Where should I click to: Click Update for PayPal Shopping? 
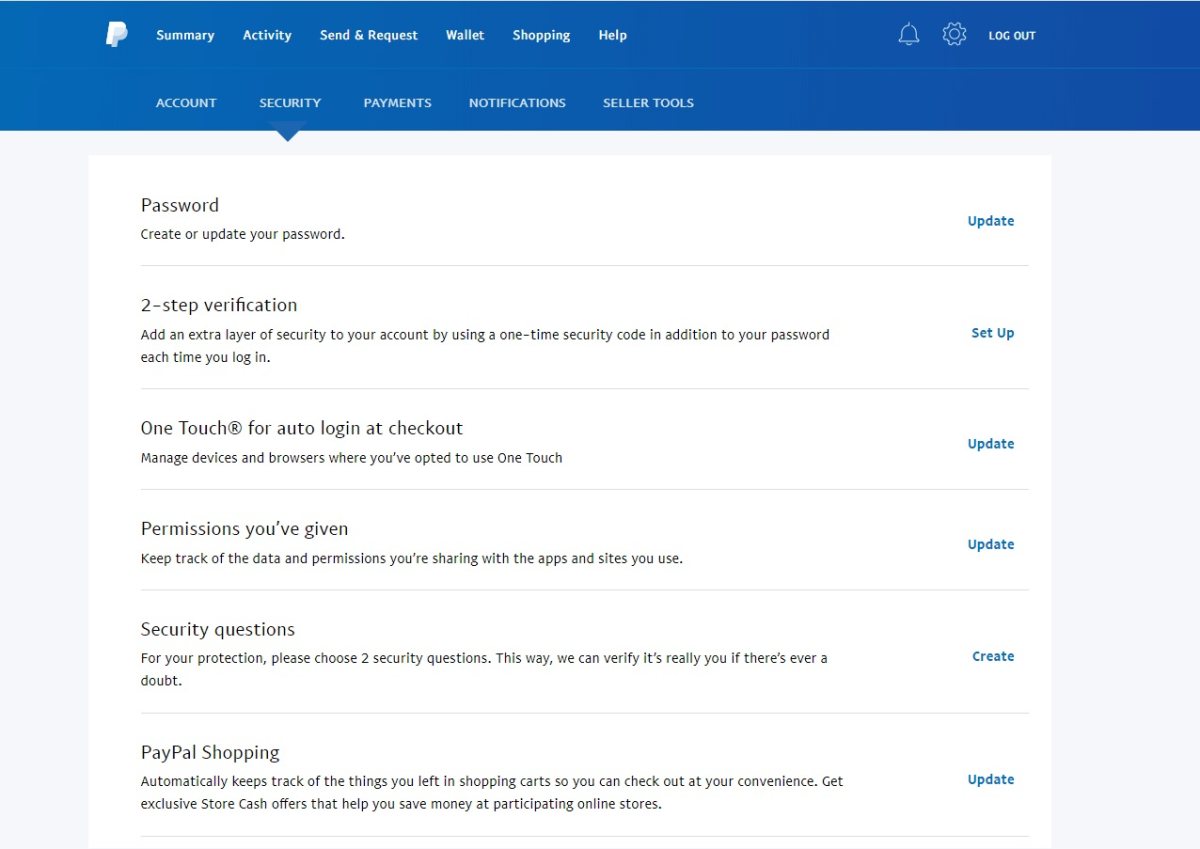click(x=991, y=780)
